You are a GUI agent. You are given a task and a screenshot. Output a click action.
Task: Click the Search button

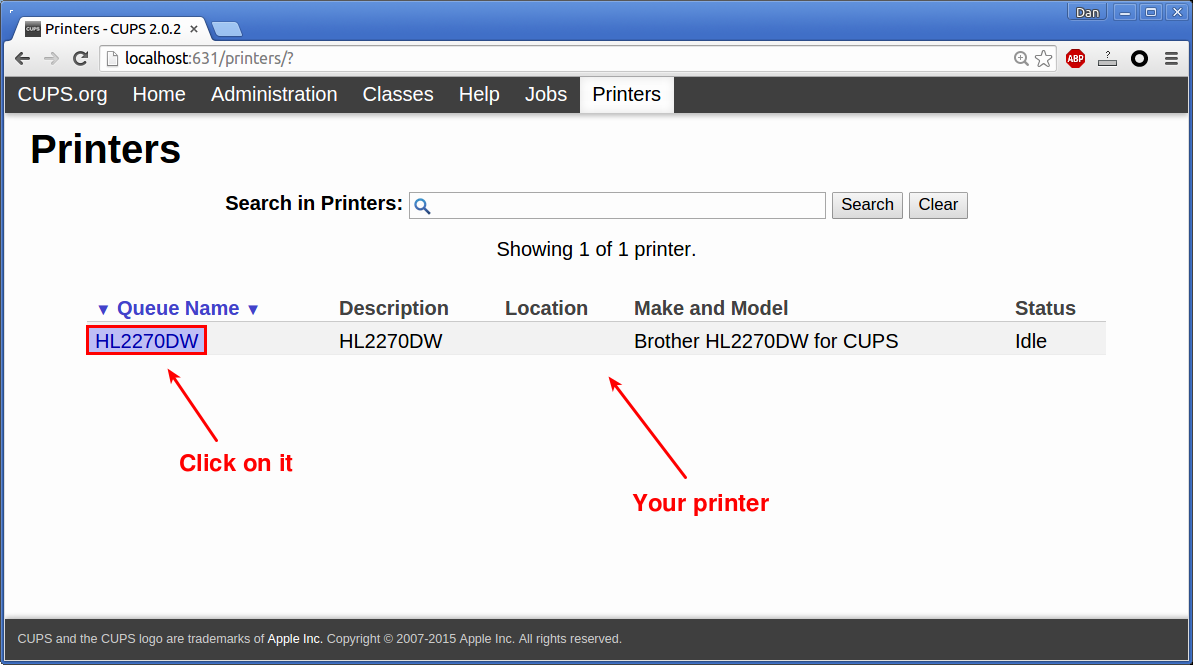point(867,205)
